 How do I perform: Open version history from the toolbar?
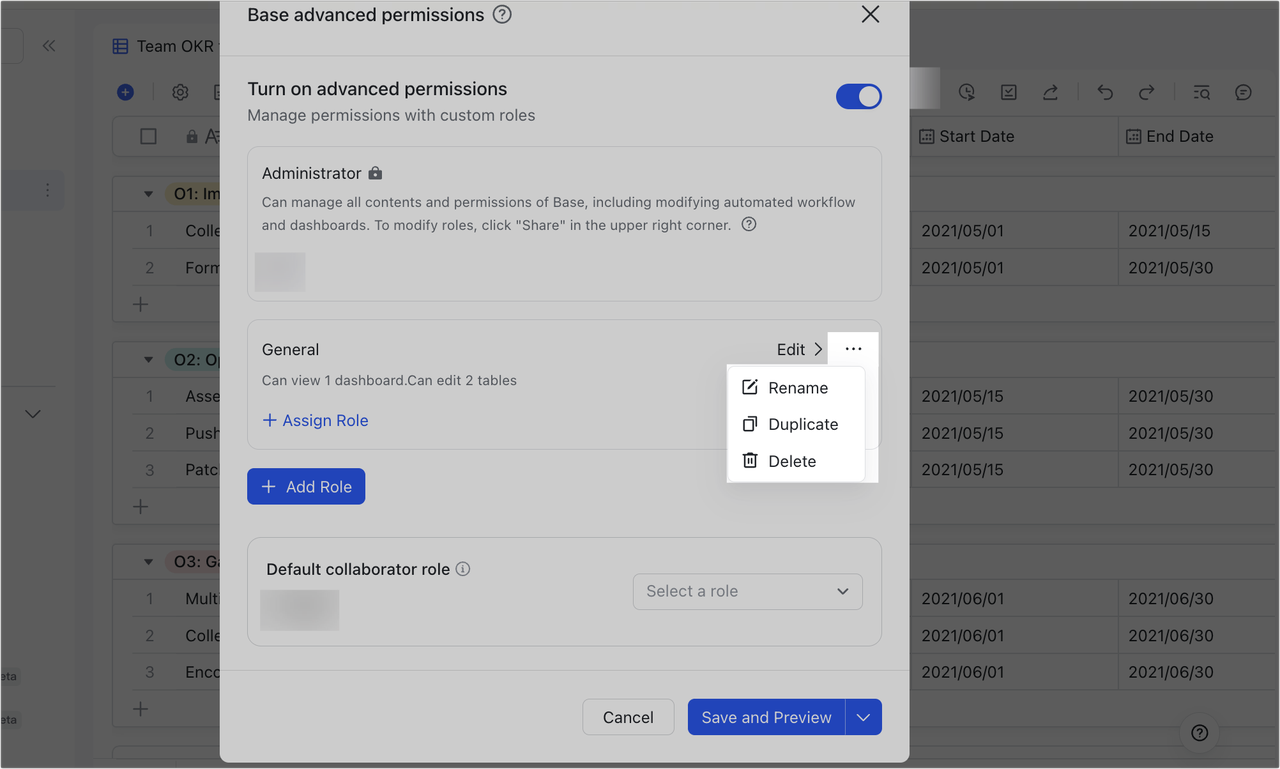coord(966,91)
